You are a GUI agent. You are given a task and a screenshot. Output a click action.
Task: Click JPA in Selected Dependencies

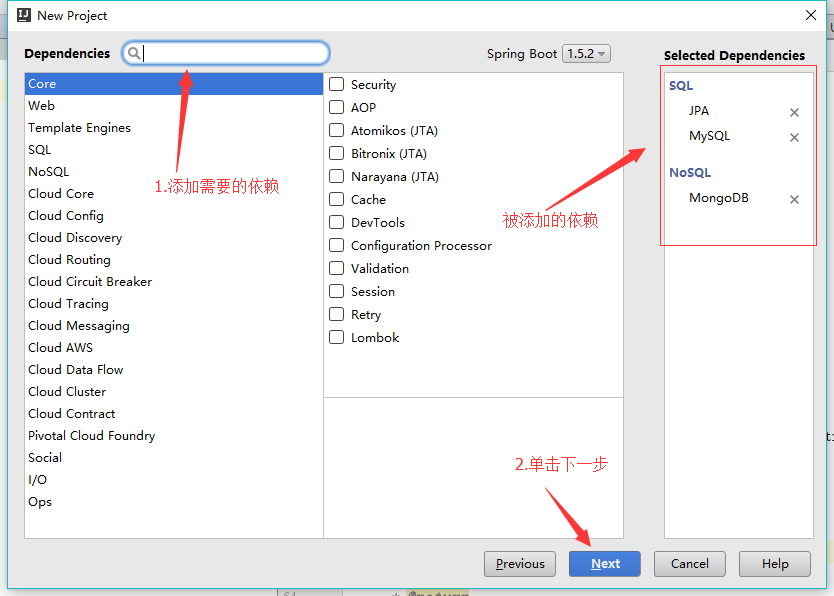(x=698, y=111)
